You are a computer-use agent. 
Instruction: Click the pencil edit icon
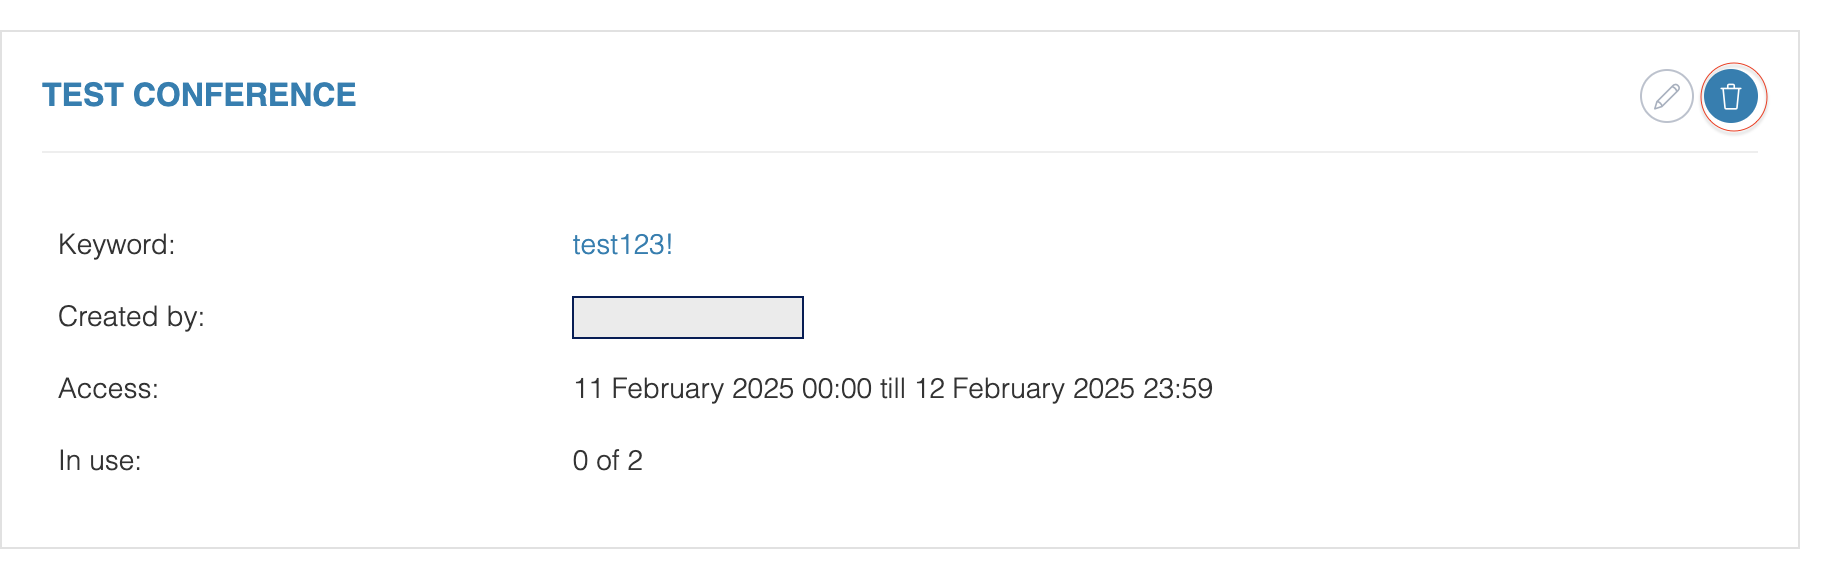tap(1666, 97)
